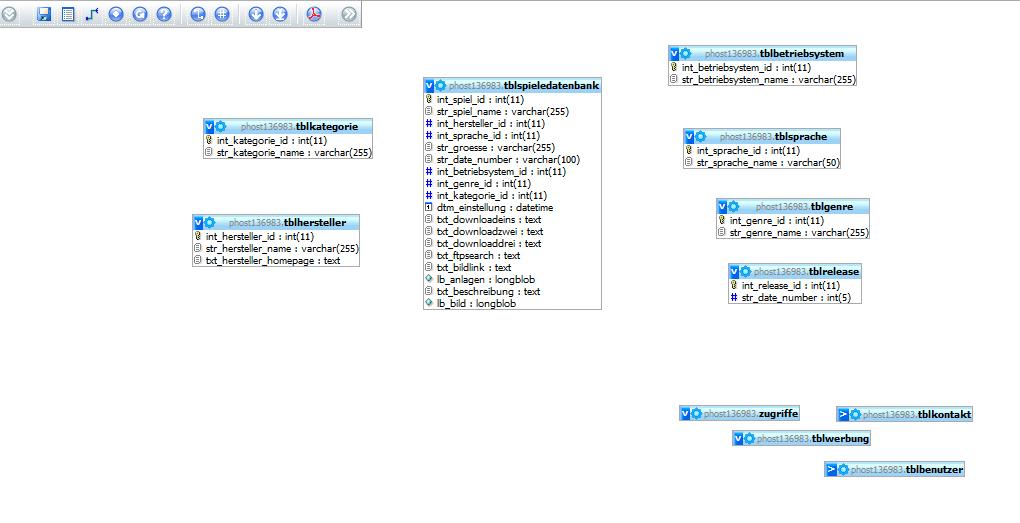The image size is (1020, 523).
Task: Expand the collapsed tblkontakt table
Action: (x=843, y=414)
